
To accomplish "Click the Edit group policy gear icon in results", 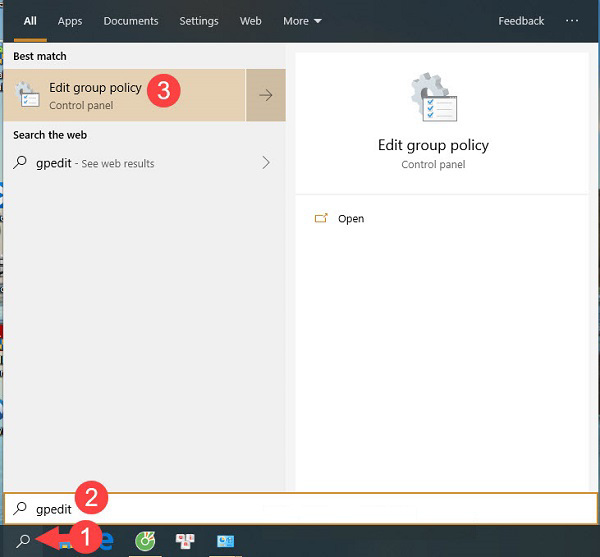I will pyautogui.click(x=27, y=95).
